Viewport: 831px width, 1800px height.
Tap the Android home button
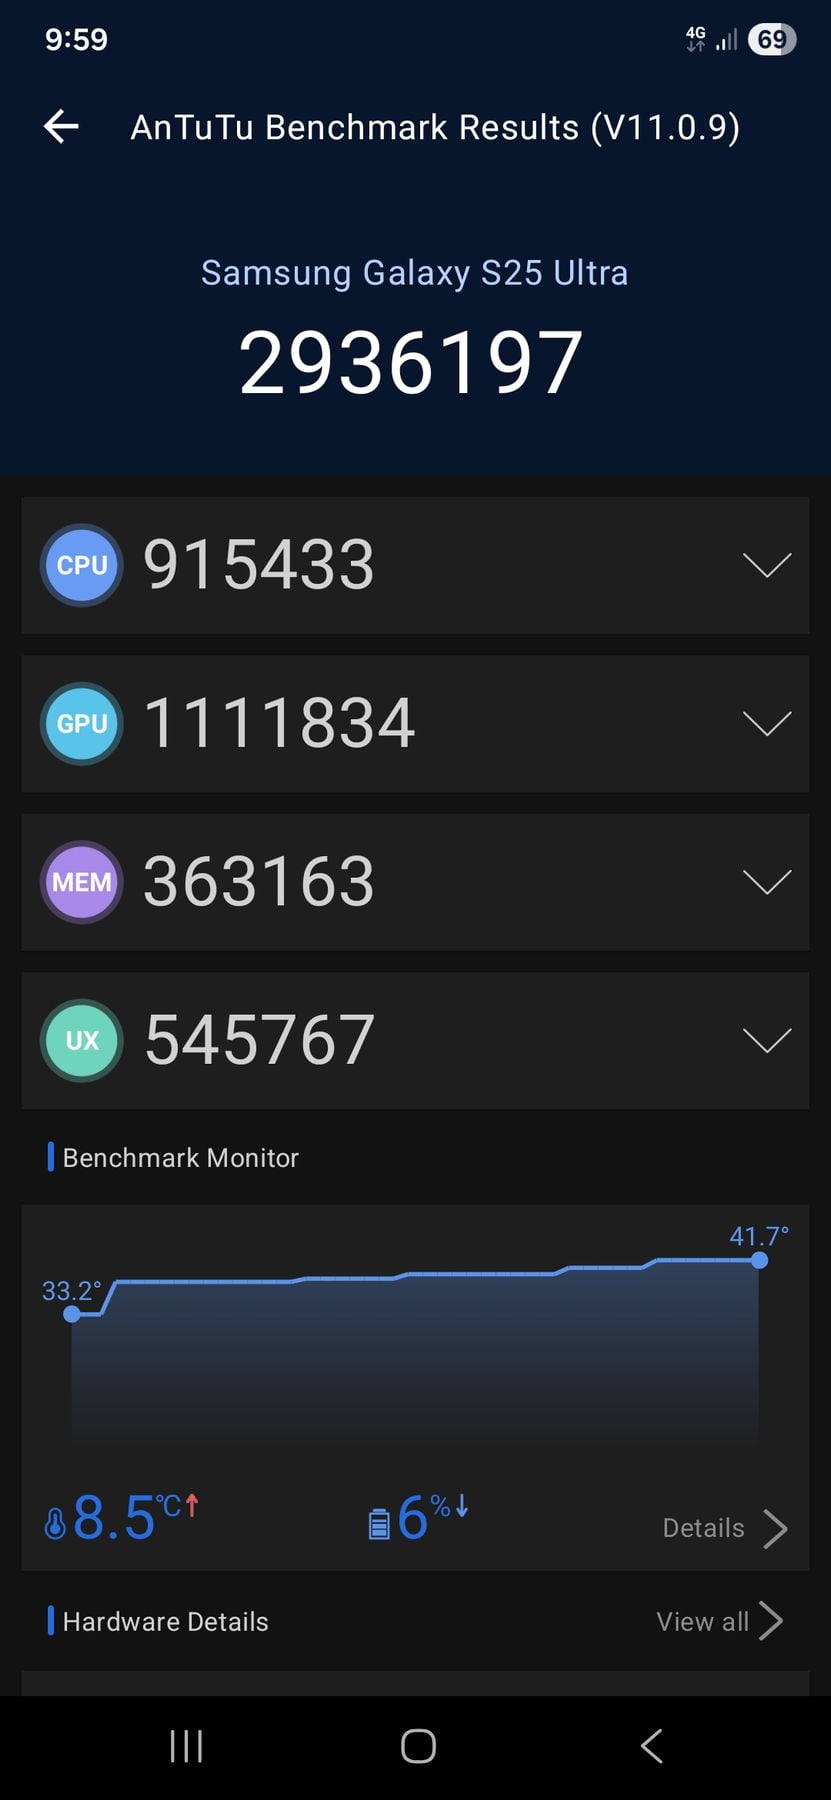point(418,1746)
